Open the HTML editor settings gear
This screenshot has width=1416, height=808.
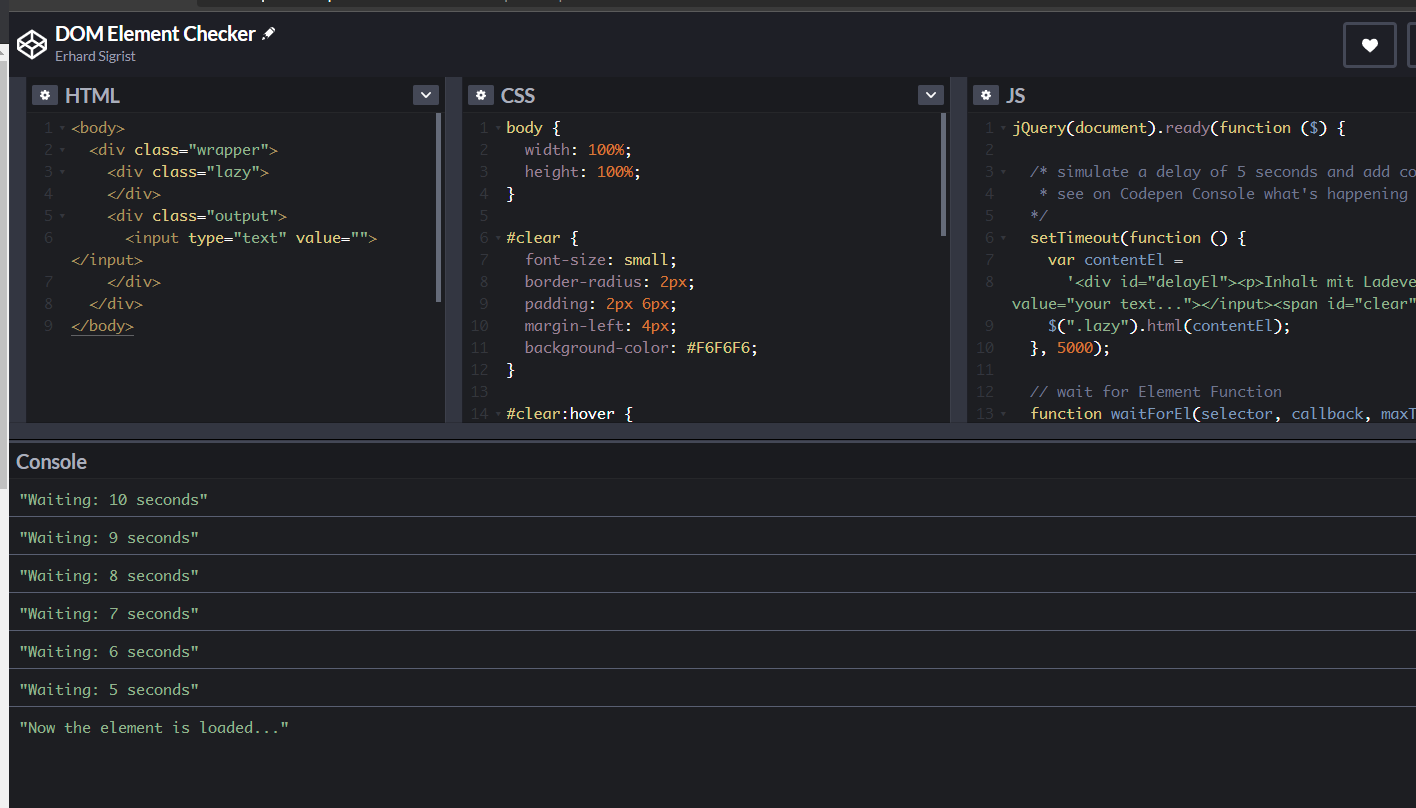tap(45, 95)
